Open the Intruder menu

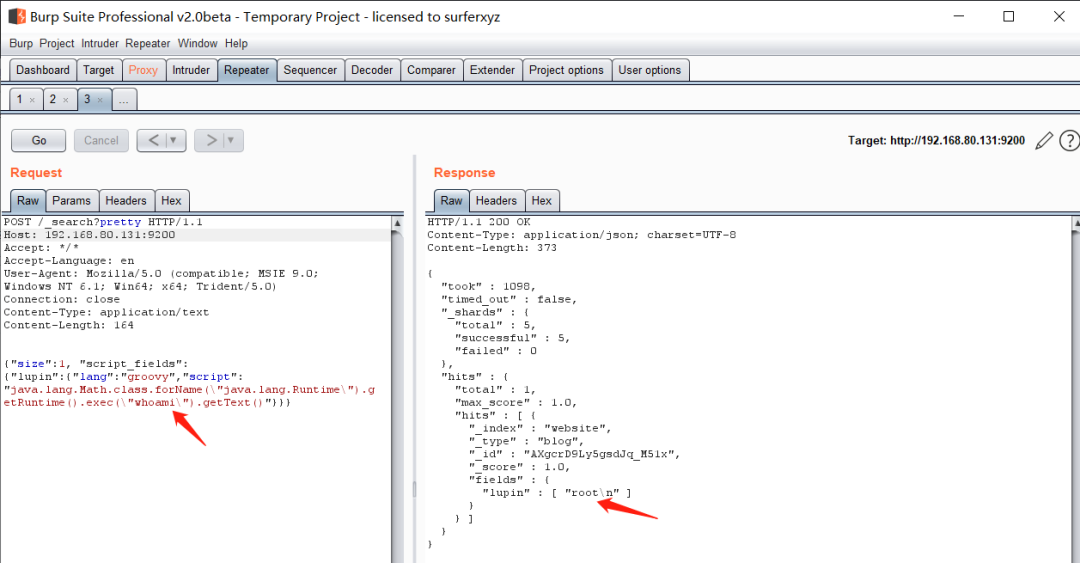(x=100, y=43)
